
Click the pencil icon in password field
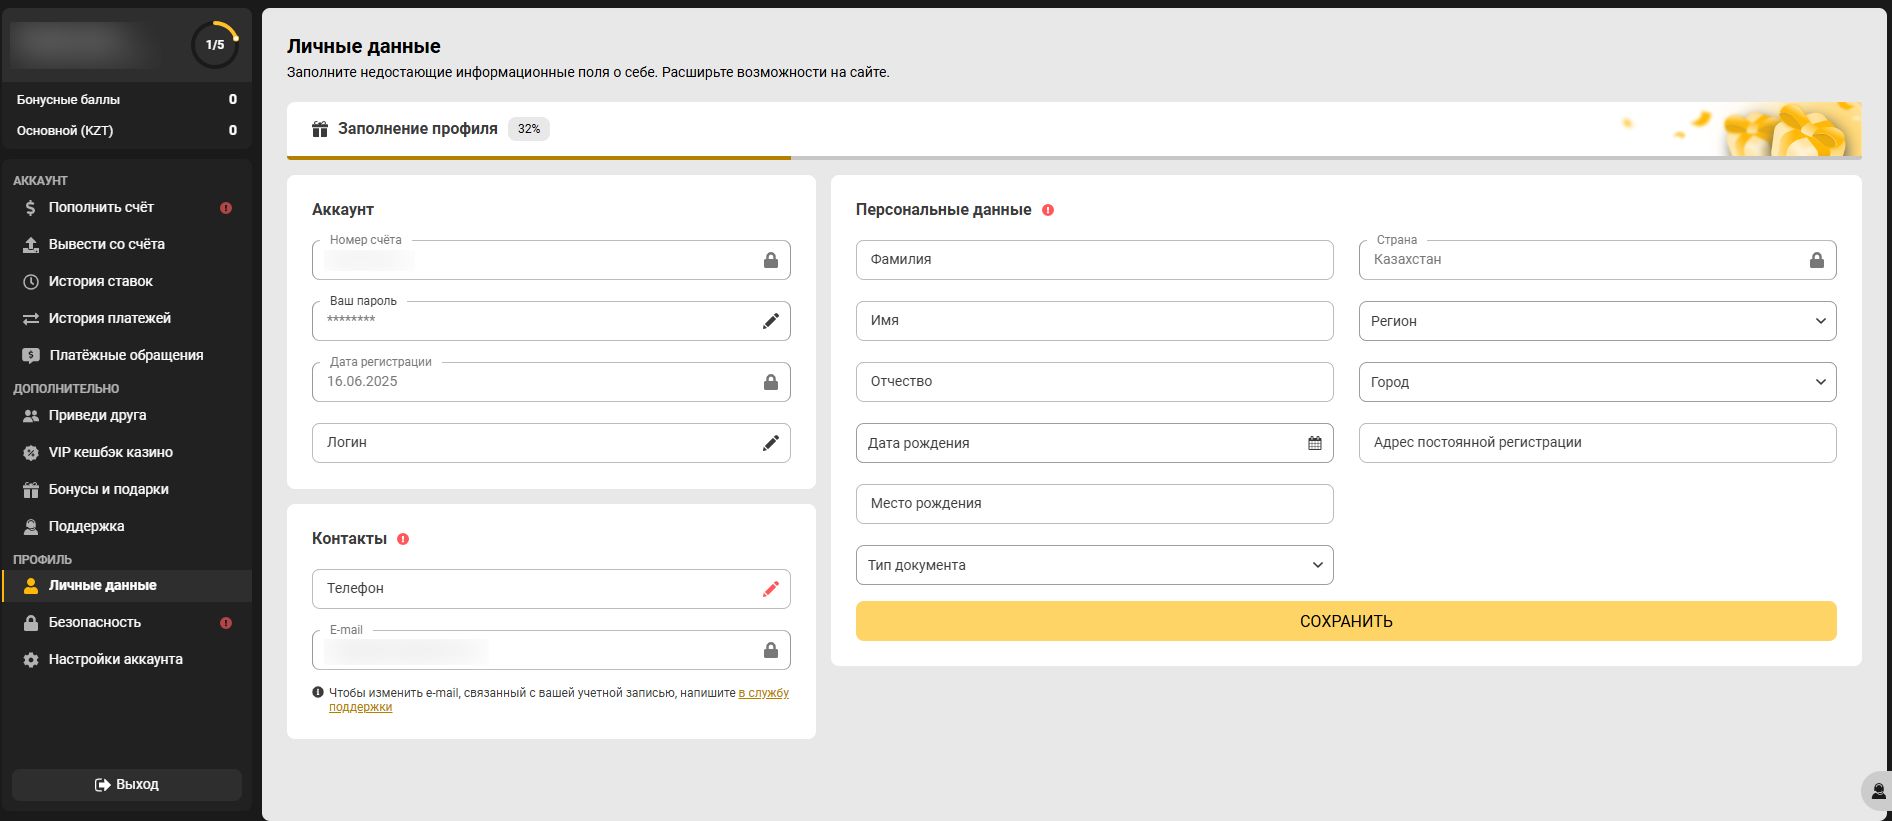(770, 321)
